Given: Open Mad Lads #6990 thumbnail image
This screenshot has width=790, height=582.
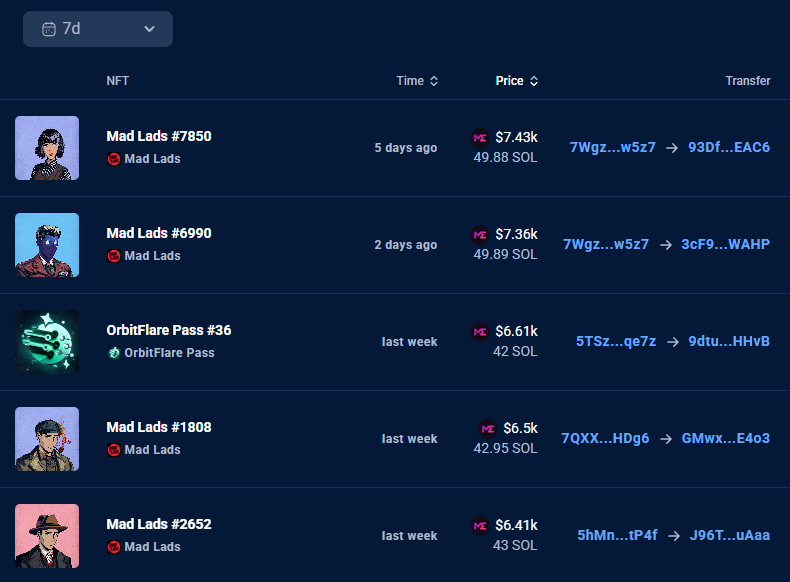Looking at the screenshot, I should [x=47, y=245].
